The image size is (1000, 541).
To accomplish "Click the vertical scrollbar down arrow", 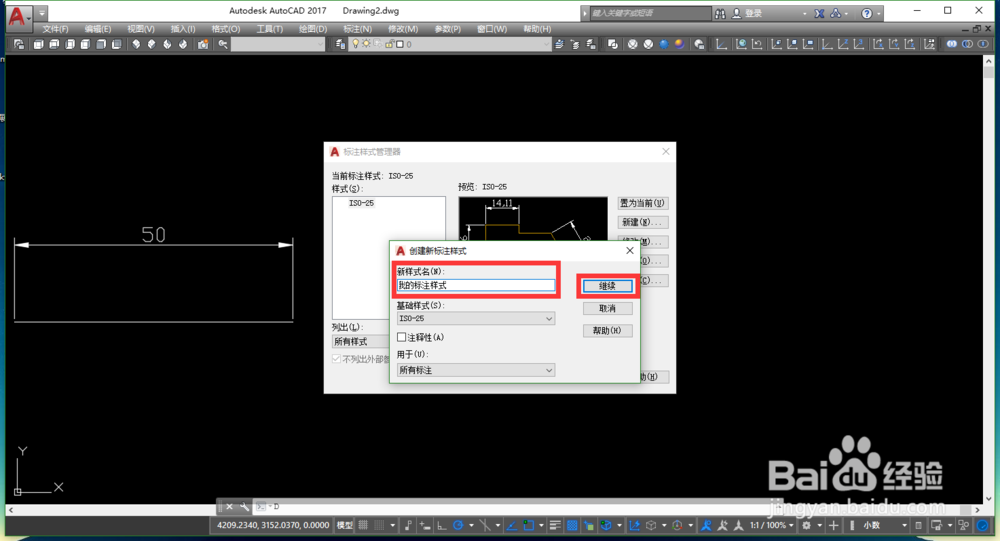I will (x=989, y=498).
